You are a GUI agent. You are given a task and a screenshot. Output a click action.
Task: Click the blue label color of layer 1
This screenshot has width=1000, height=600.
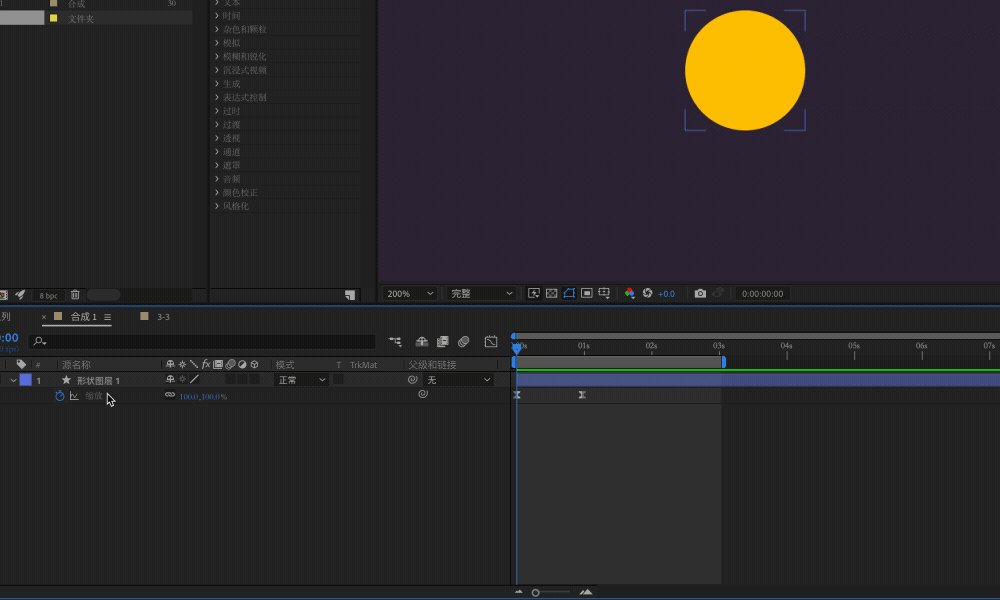click(26, 379)
